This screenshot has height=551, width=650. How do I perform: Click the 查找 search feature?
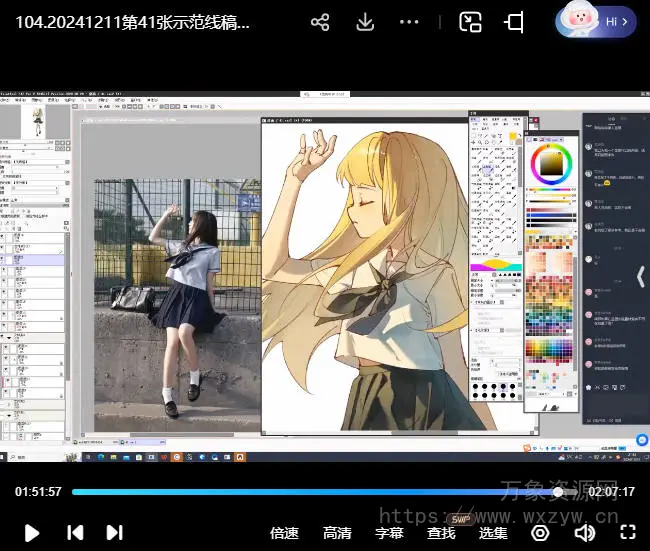pyautogui.click(x=441, y=533)
